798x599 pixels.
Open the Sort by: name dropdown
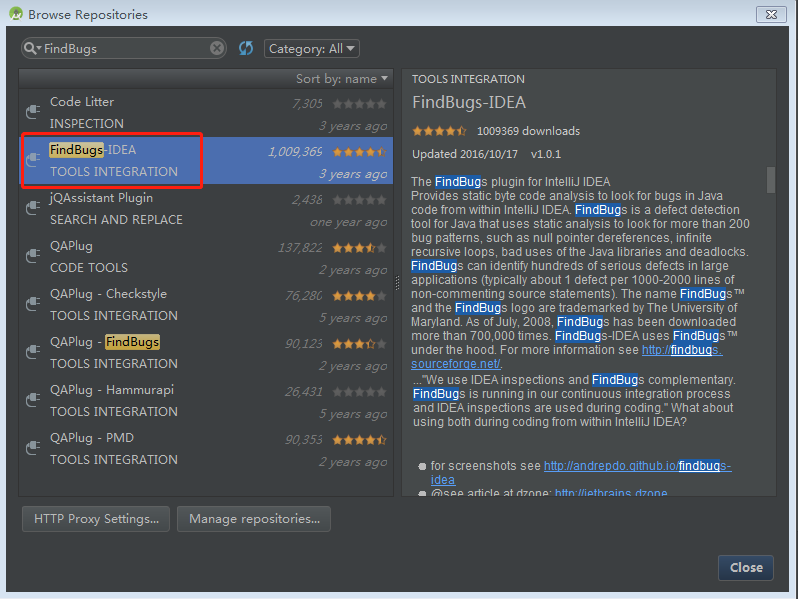(342, 79)
